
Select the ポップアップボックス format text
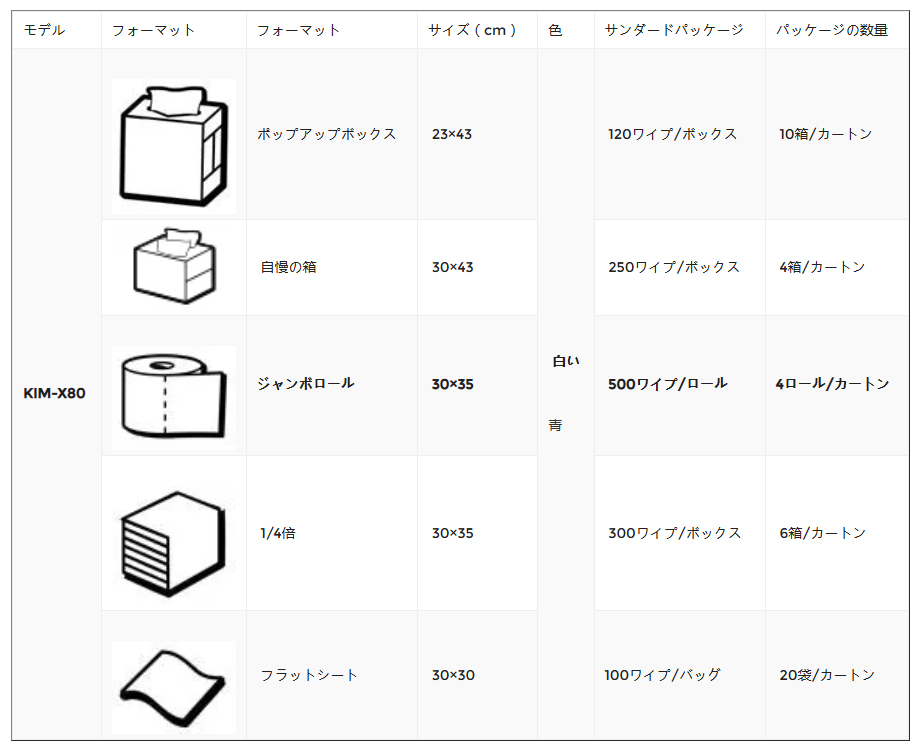coord(327,134)
